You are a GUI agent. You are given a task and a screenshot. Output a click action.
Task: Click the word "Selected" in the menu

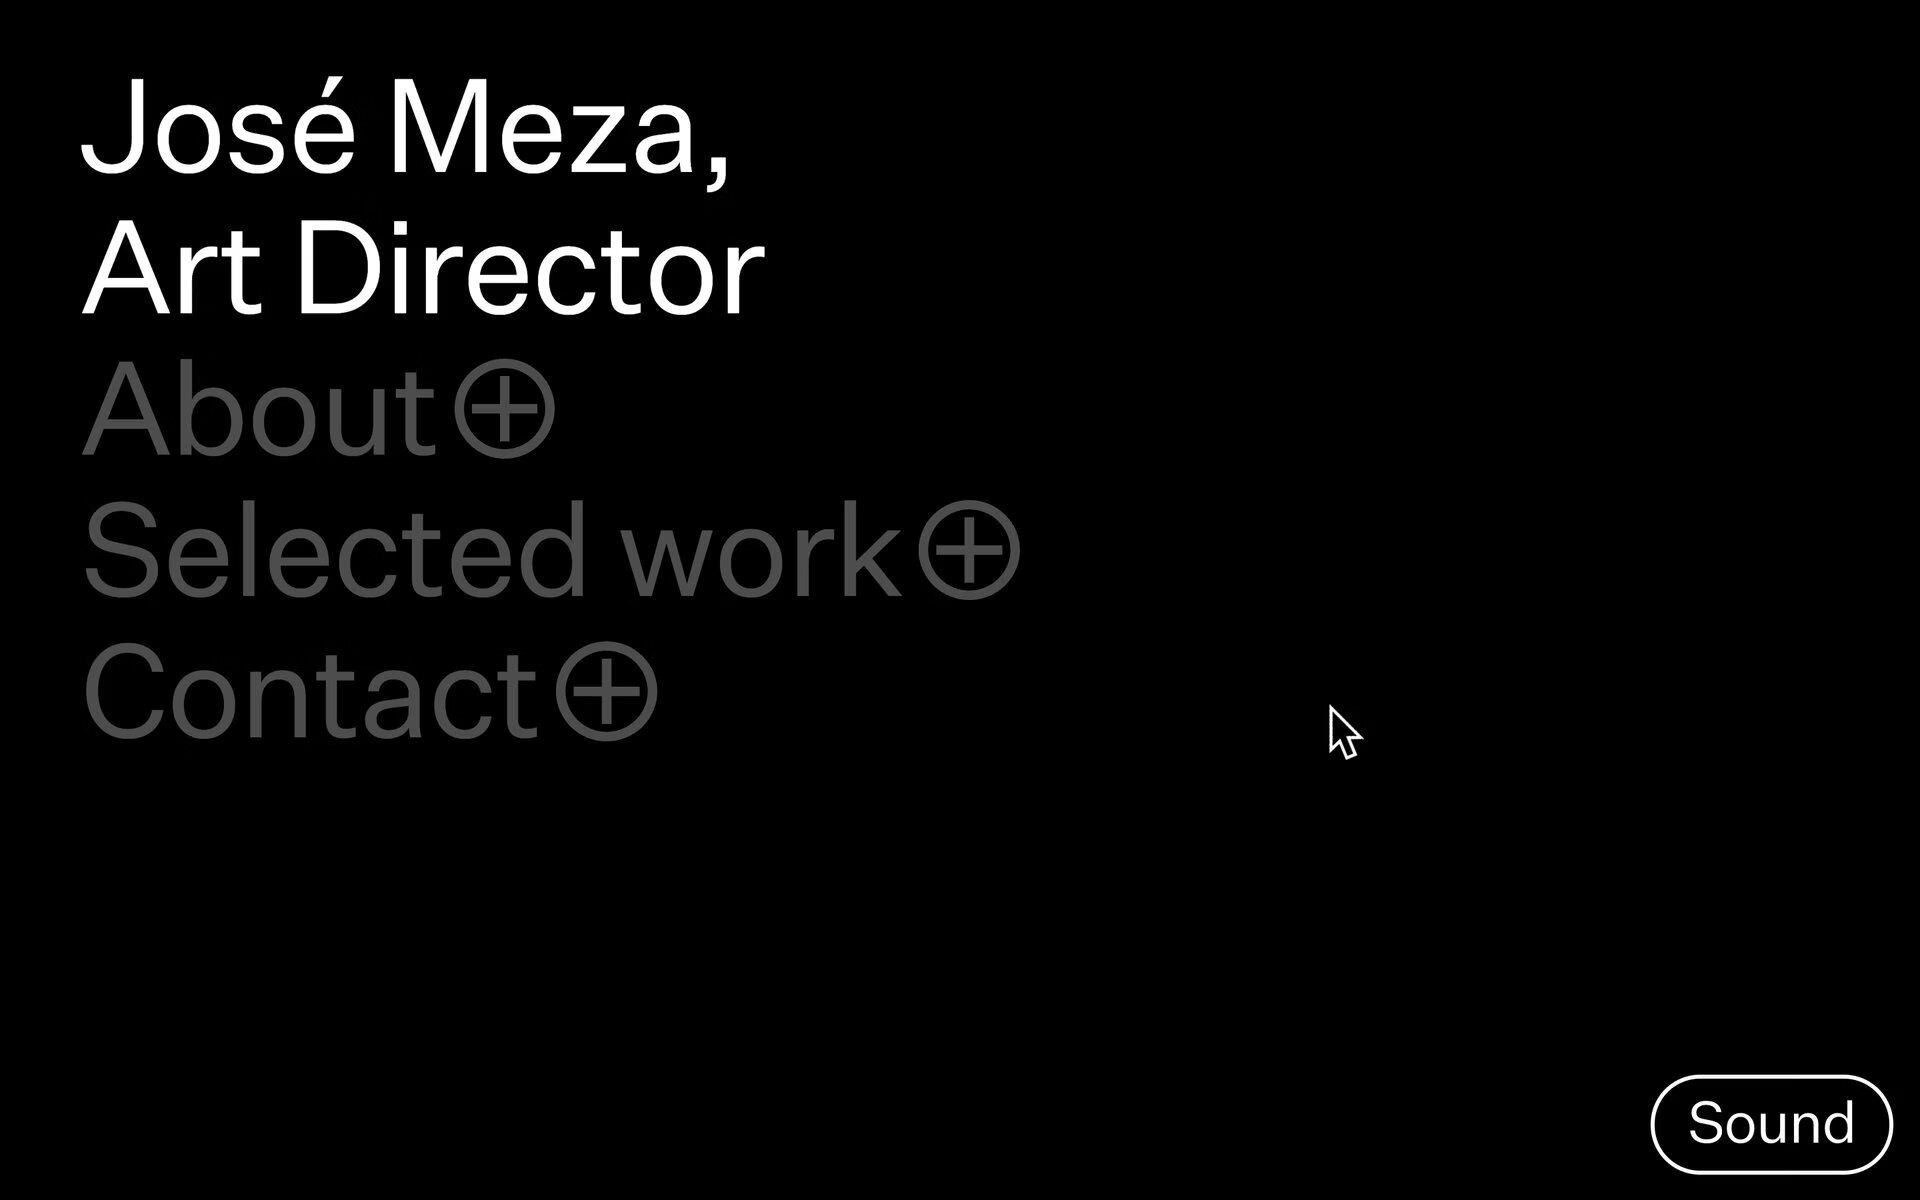pos(335,551)
